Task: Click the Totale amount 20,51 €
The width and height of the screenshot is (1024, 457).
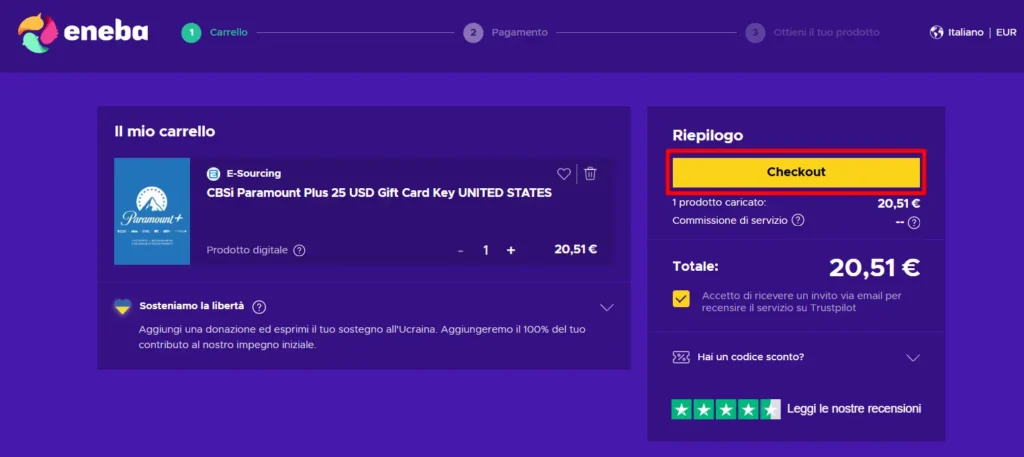Action: pos(874,267)
